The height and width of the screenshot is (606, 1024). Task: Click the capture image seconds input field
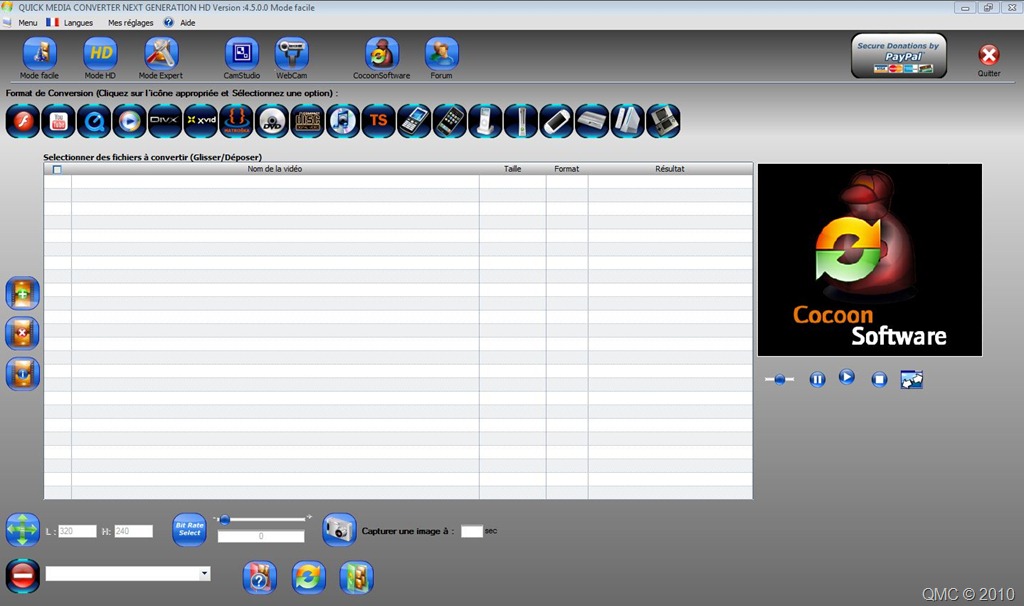[472, 531]
